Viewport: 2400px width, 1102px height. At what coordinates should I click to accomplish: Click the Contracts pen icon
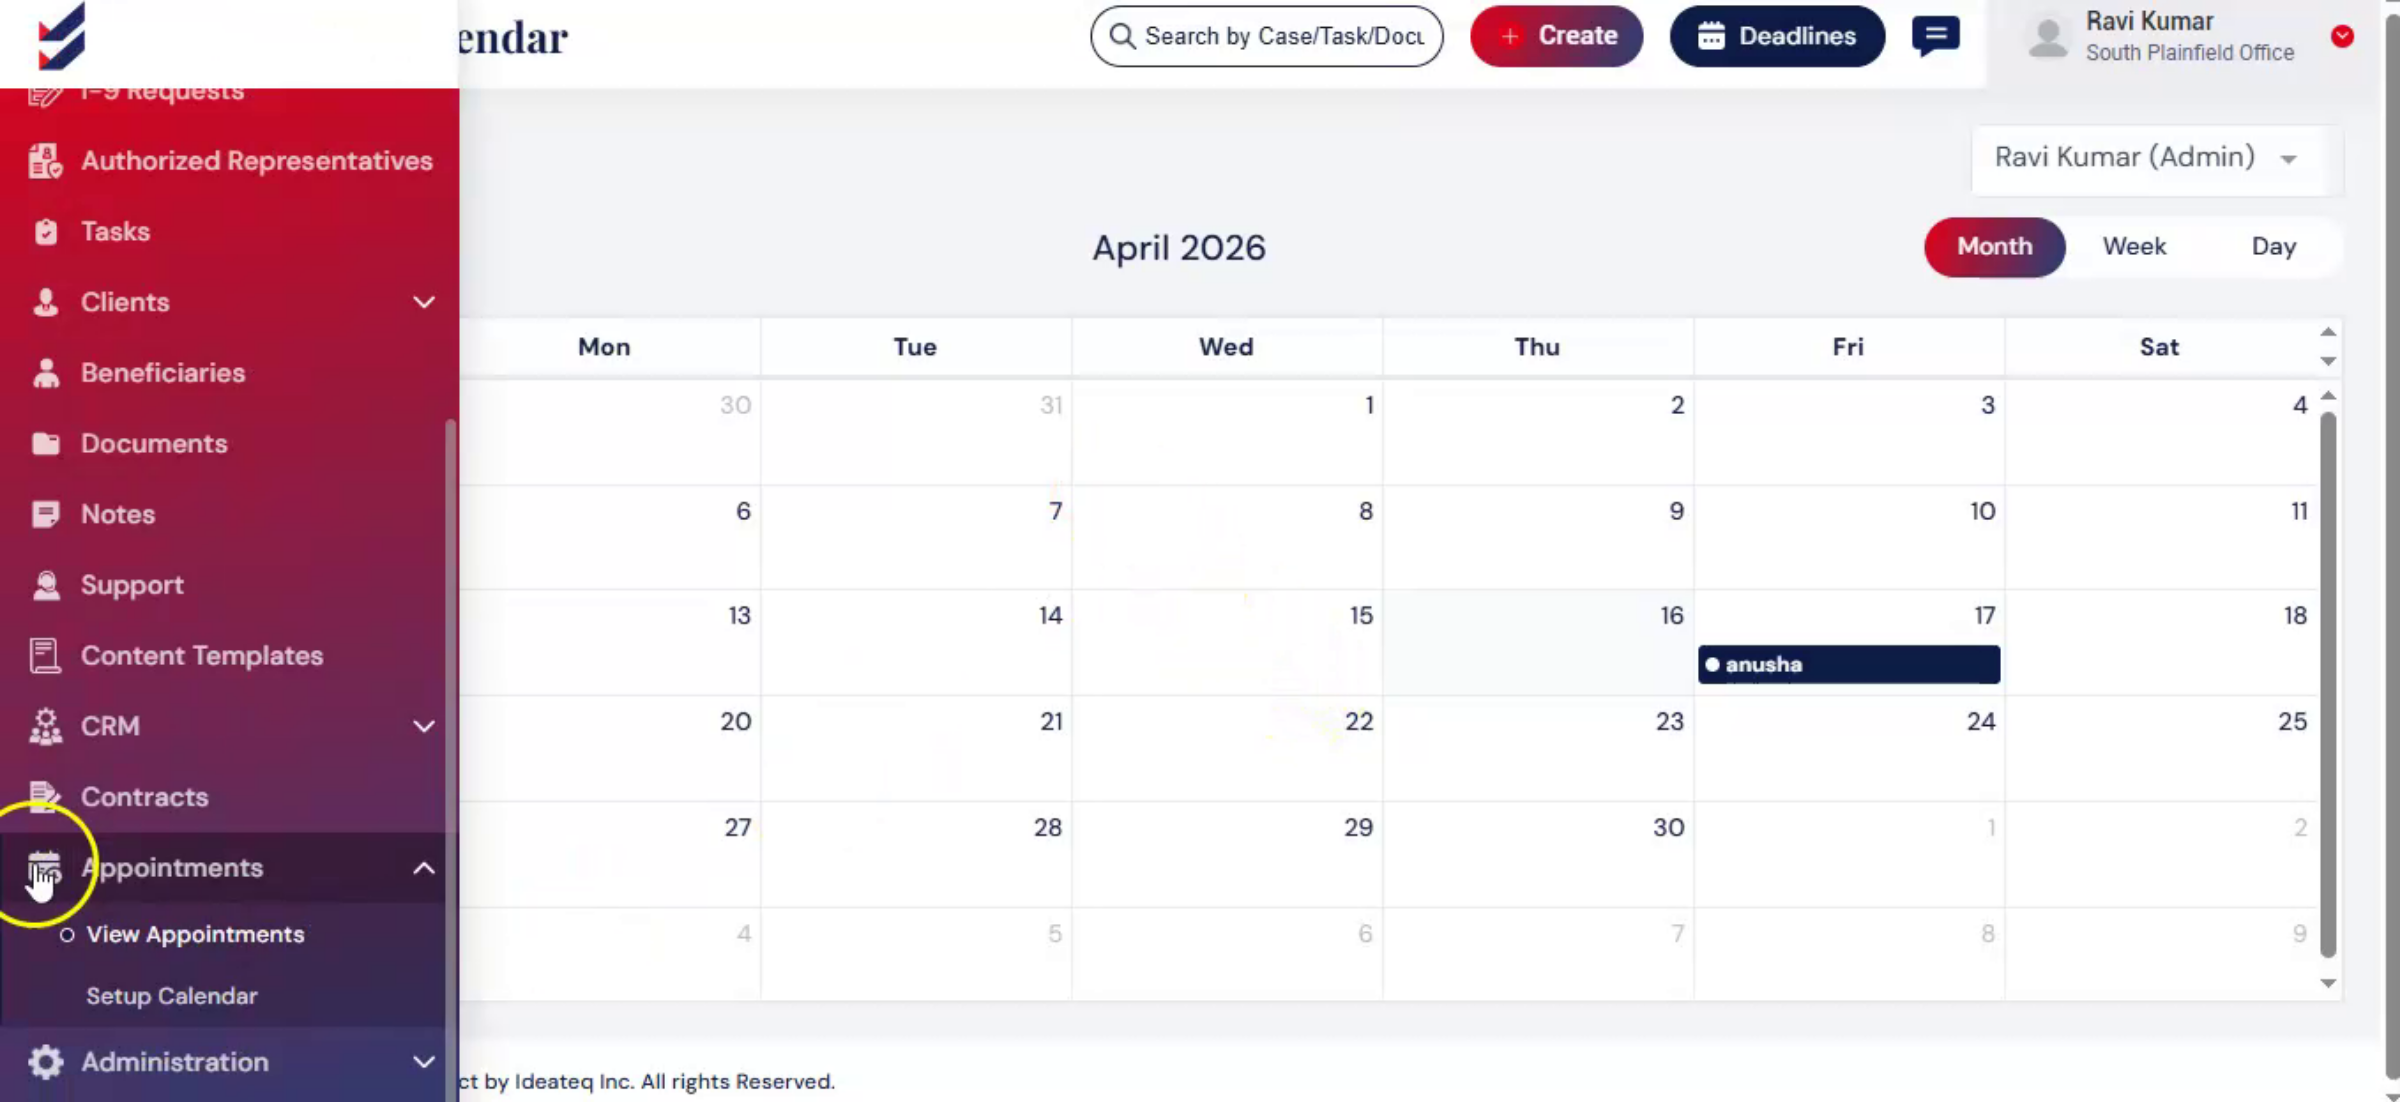pos(45,796)
